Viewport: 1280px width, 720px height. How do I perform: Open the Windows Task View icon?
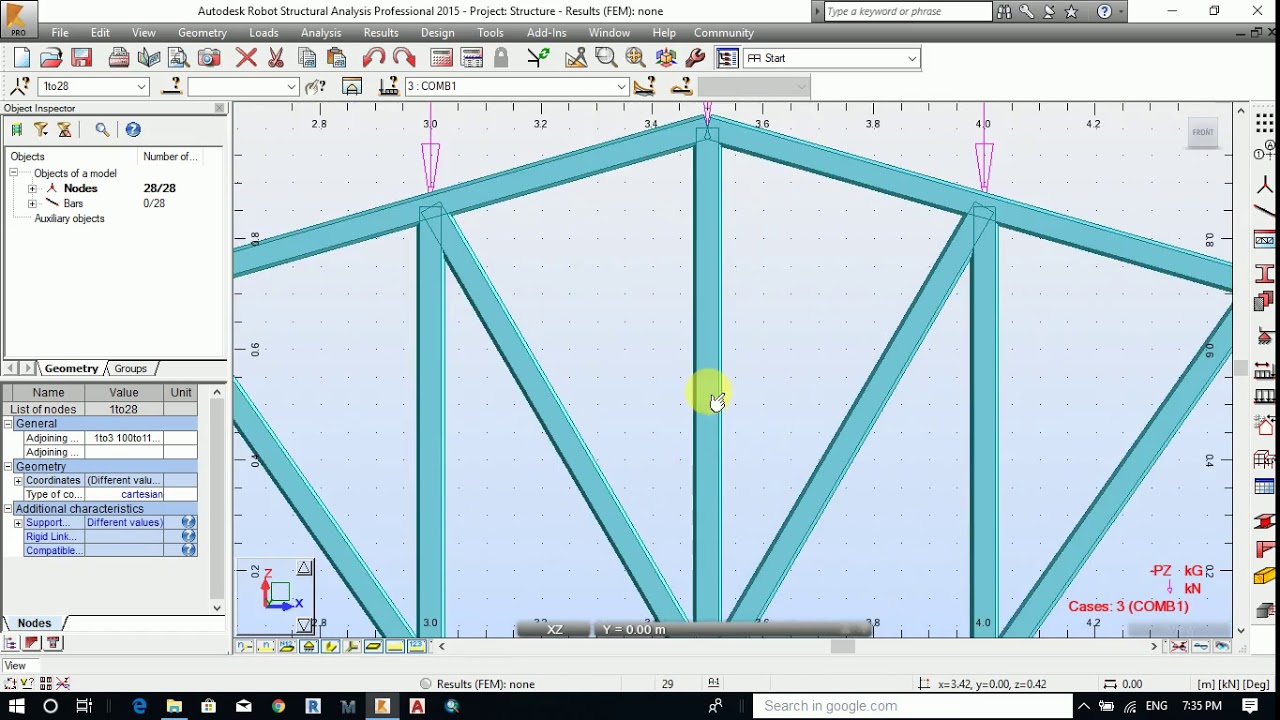(84, 706)
